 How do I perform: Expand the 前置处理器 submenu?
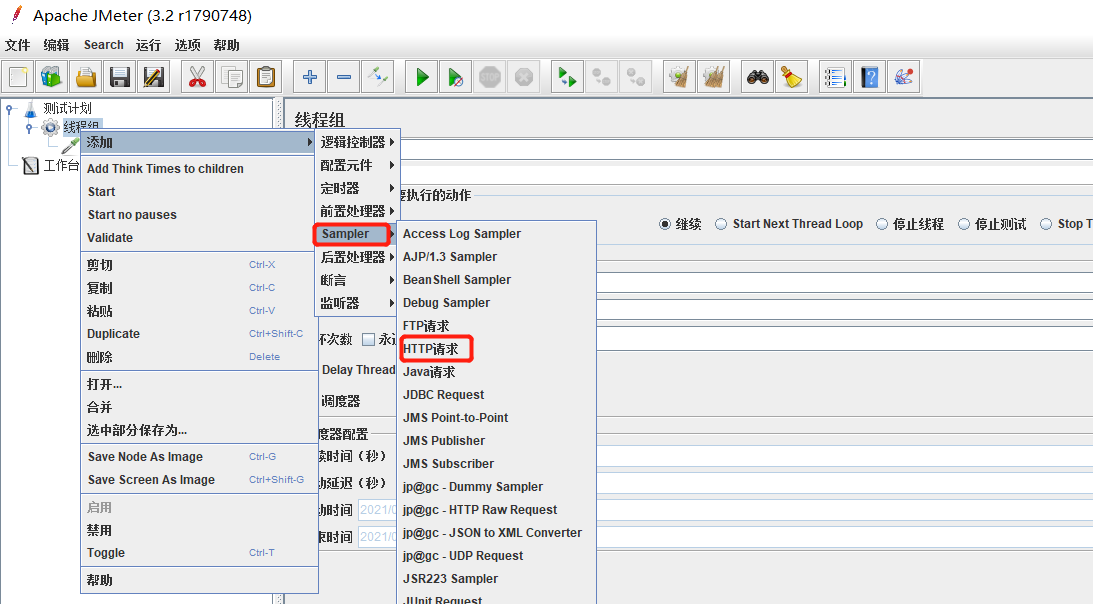pyautogui.click(x=358, y=211)
